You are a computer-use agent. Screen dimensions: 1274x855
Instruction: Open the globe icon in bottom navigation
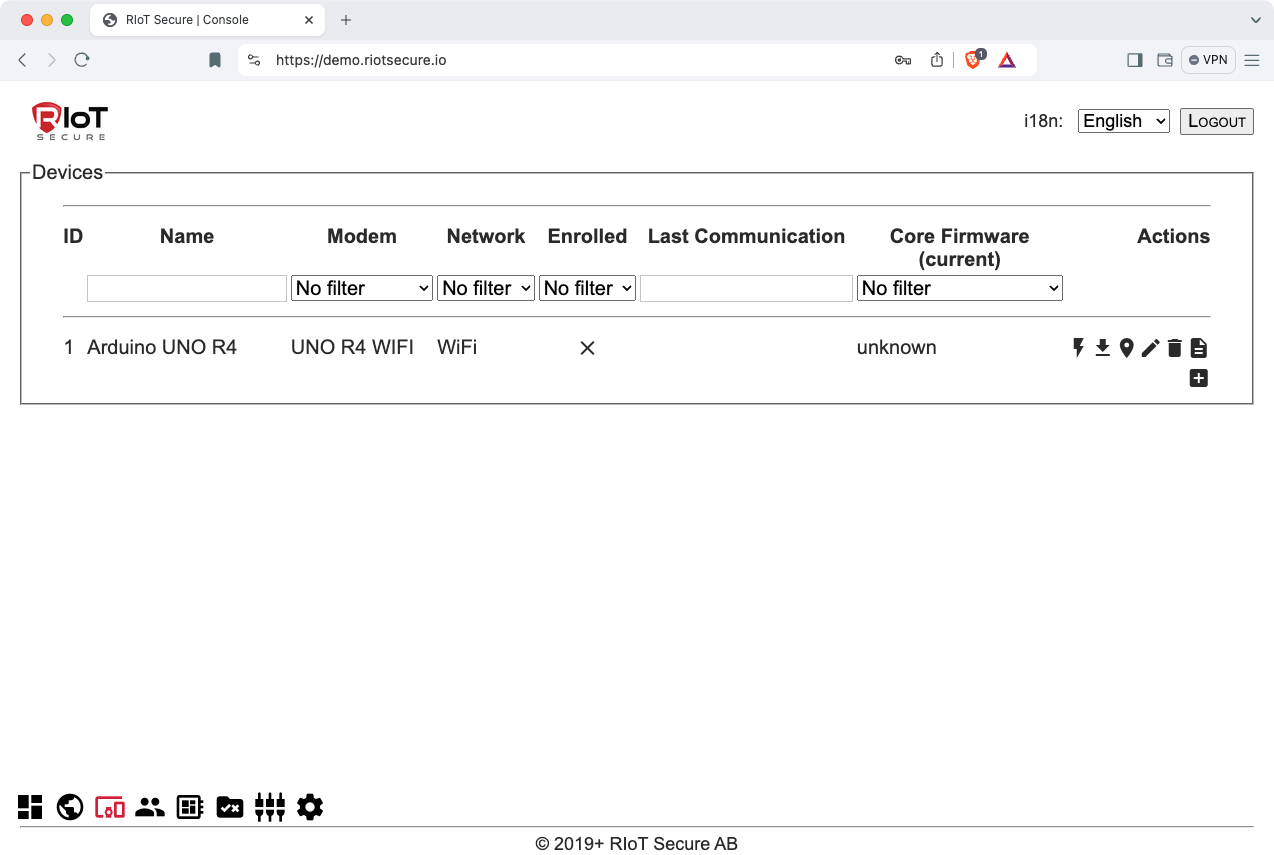click(x=70, y=807)
